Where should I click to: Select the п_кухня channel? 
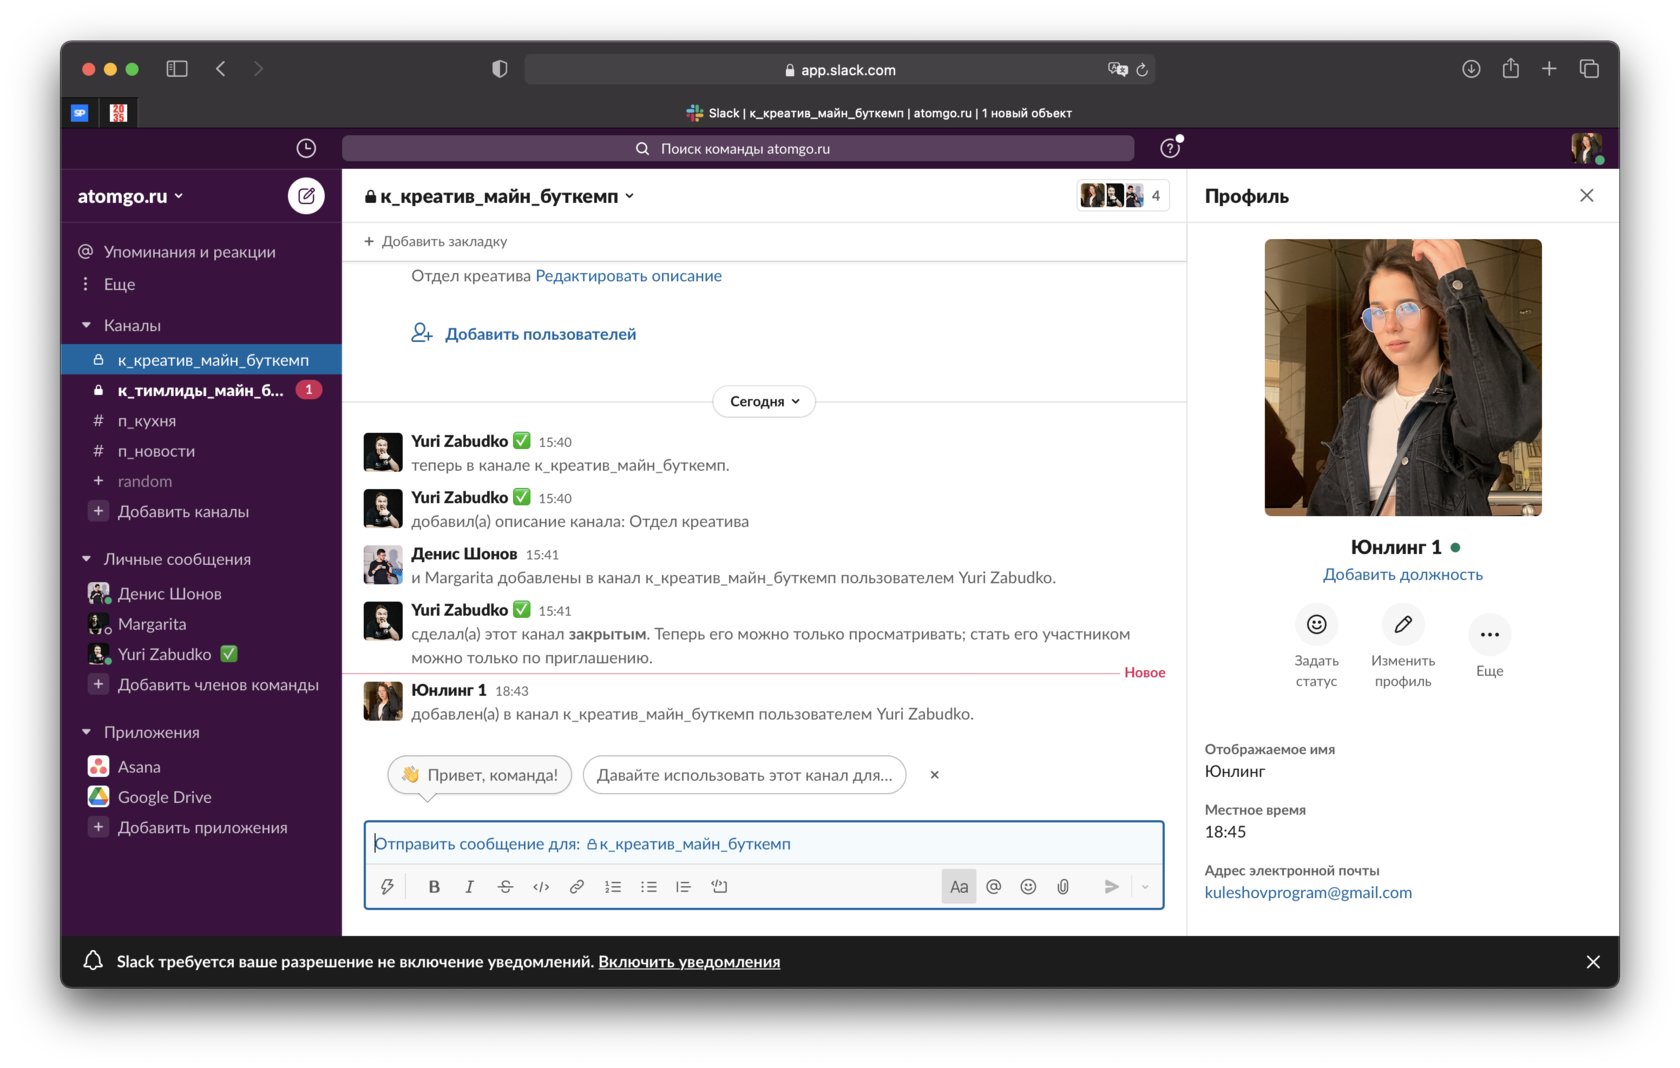pos(201,421)
